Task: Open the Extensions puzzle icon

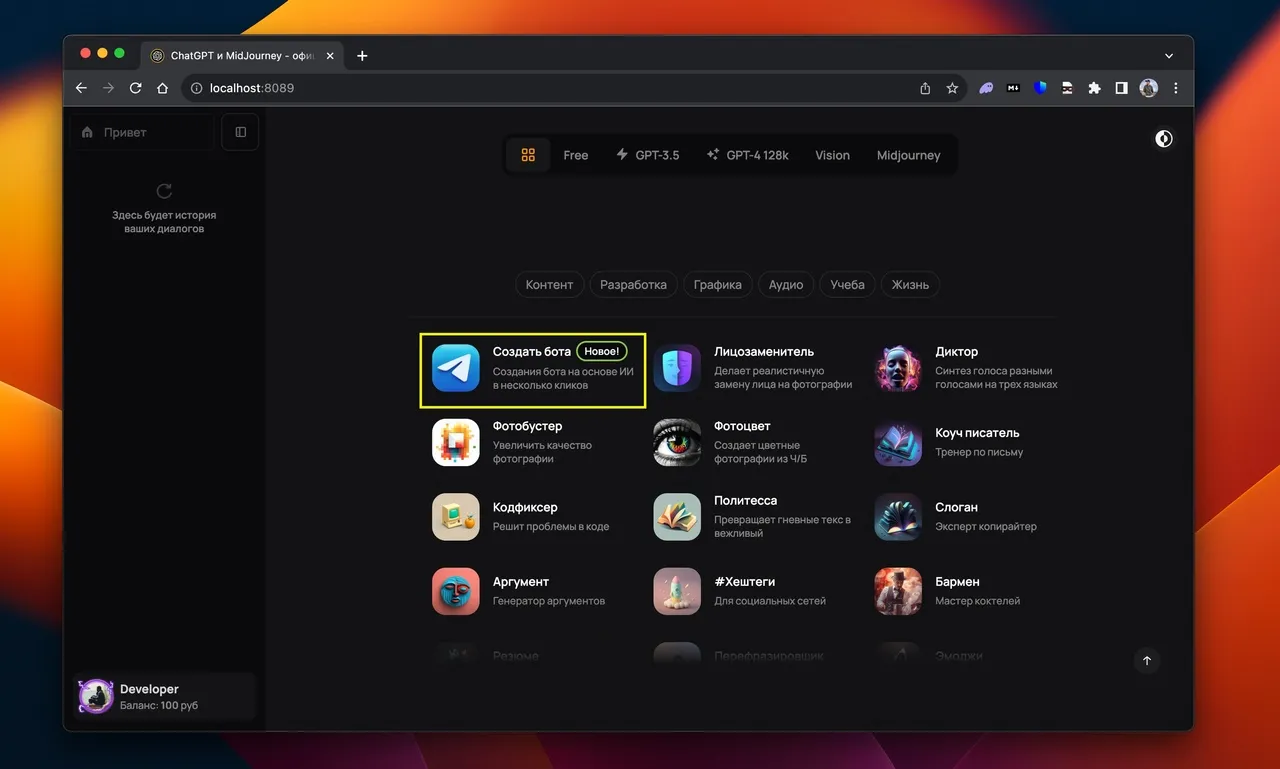Action: point(1094,88)
